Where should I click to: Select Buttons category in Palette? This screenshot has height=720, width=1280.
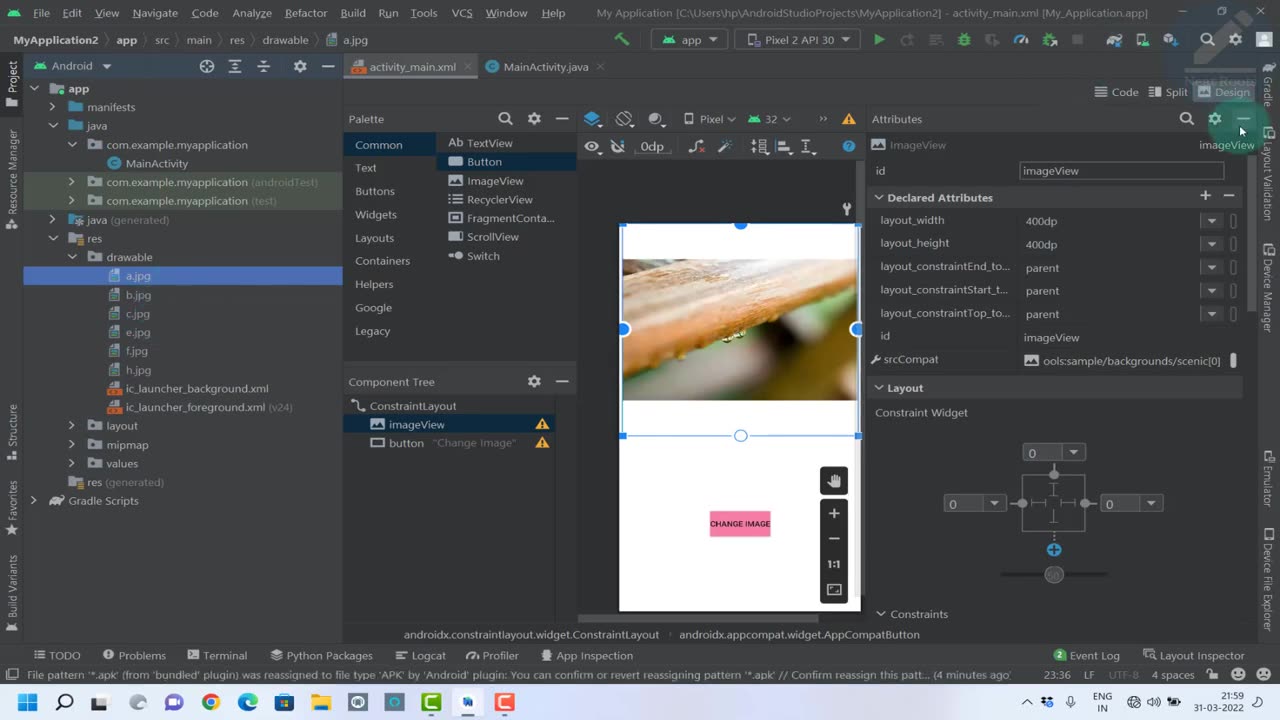(375, 191)
